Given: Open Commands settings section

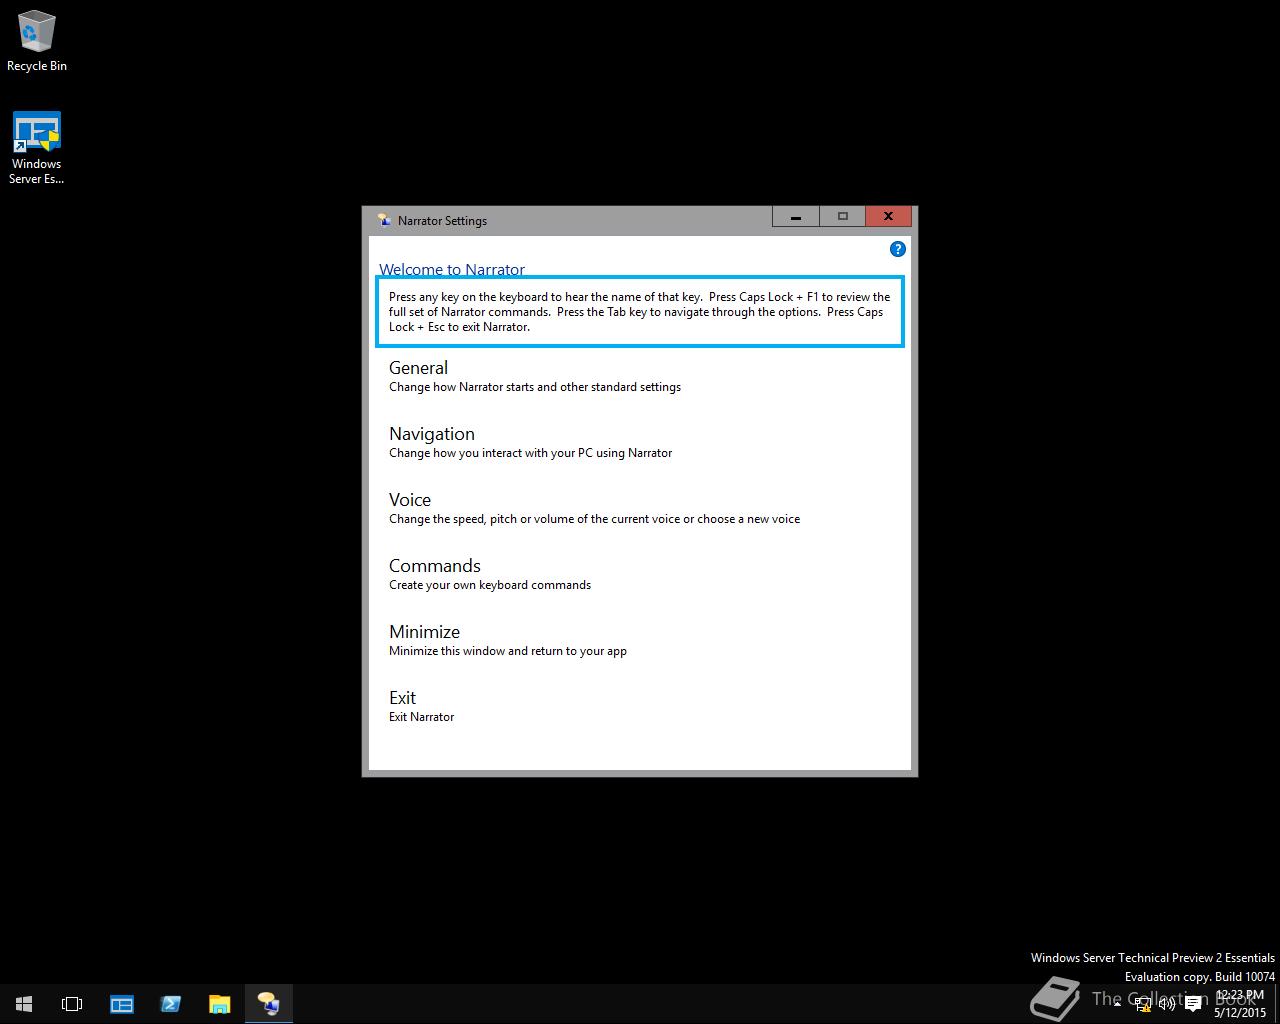Looking at the screenshot, I should point(435,566).
